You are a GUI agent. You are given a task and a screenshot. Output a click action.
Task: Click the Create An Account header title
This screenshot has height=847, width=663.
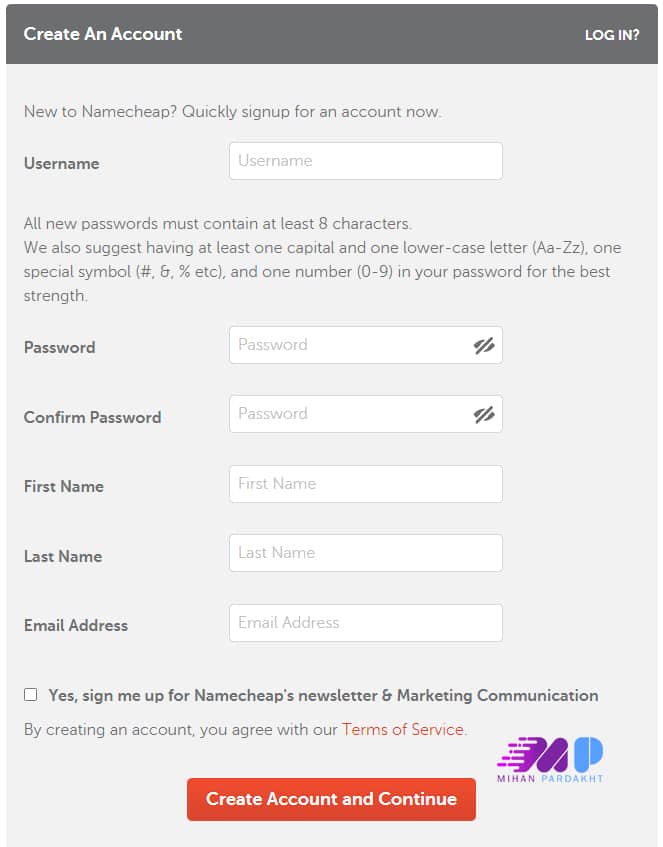tap(102, 34)
